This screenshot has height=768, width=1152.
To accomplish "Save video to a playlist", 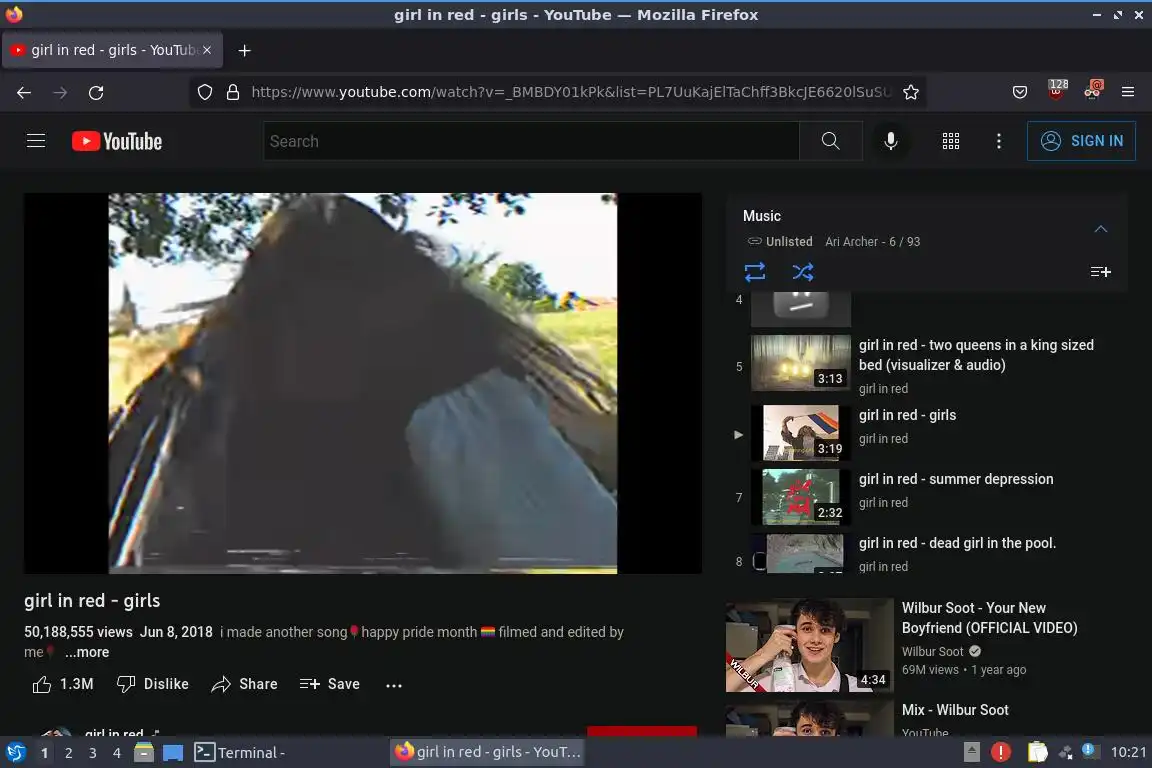I will pyautogui.click(x=329, y=684).
